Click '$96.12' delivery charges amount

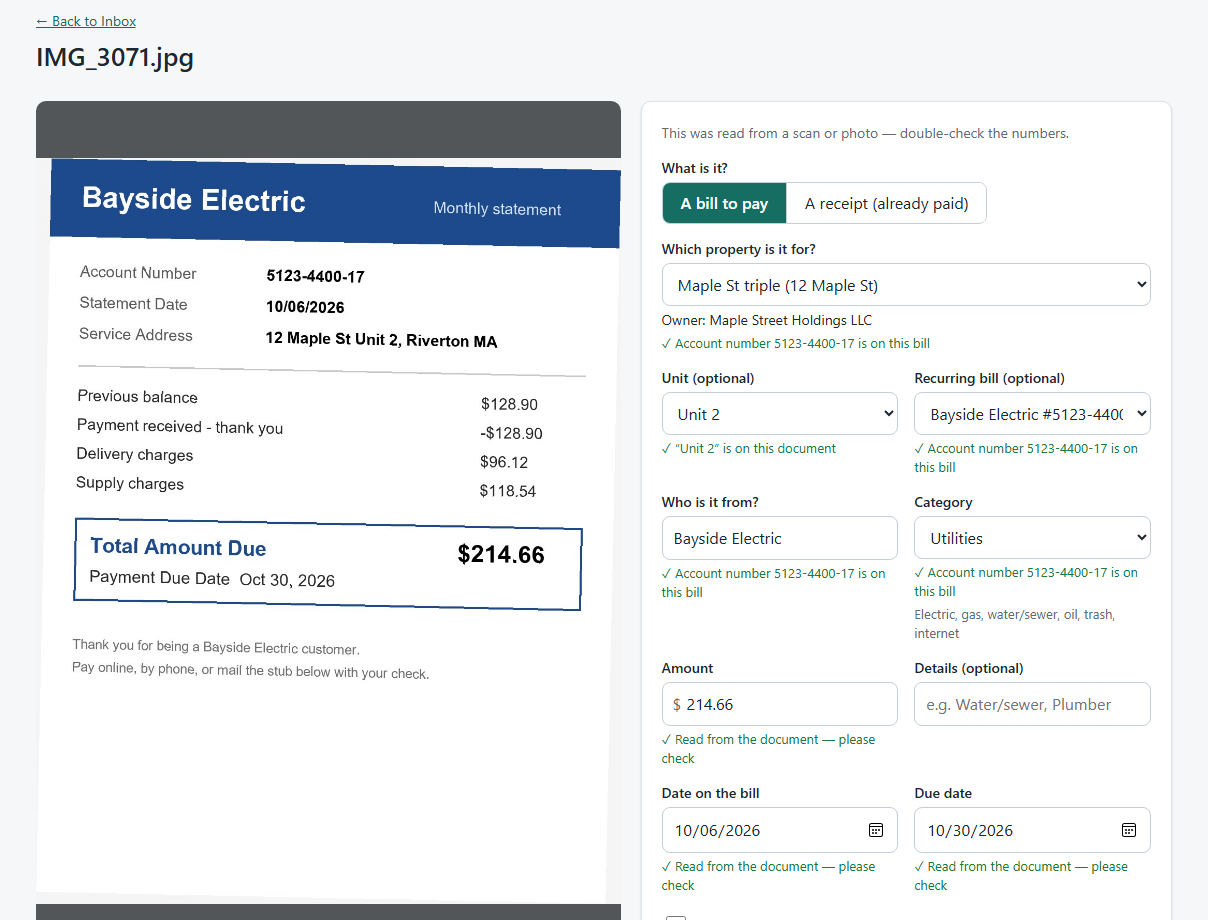(504, 462)
